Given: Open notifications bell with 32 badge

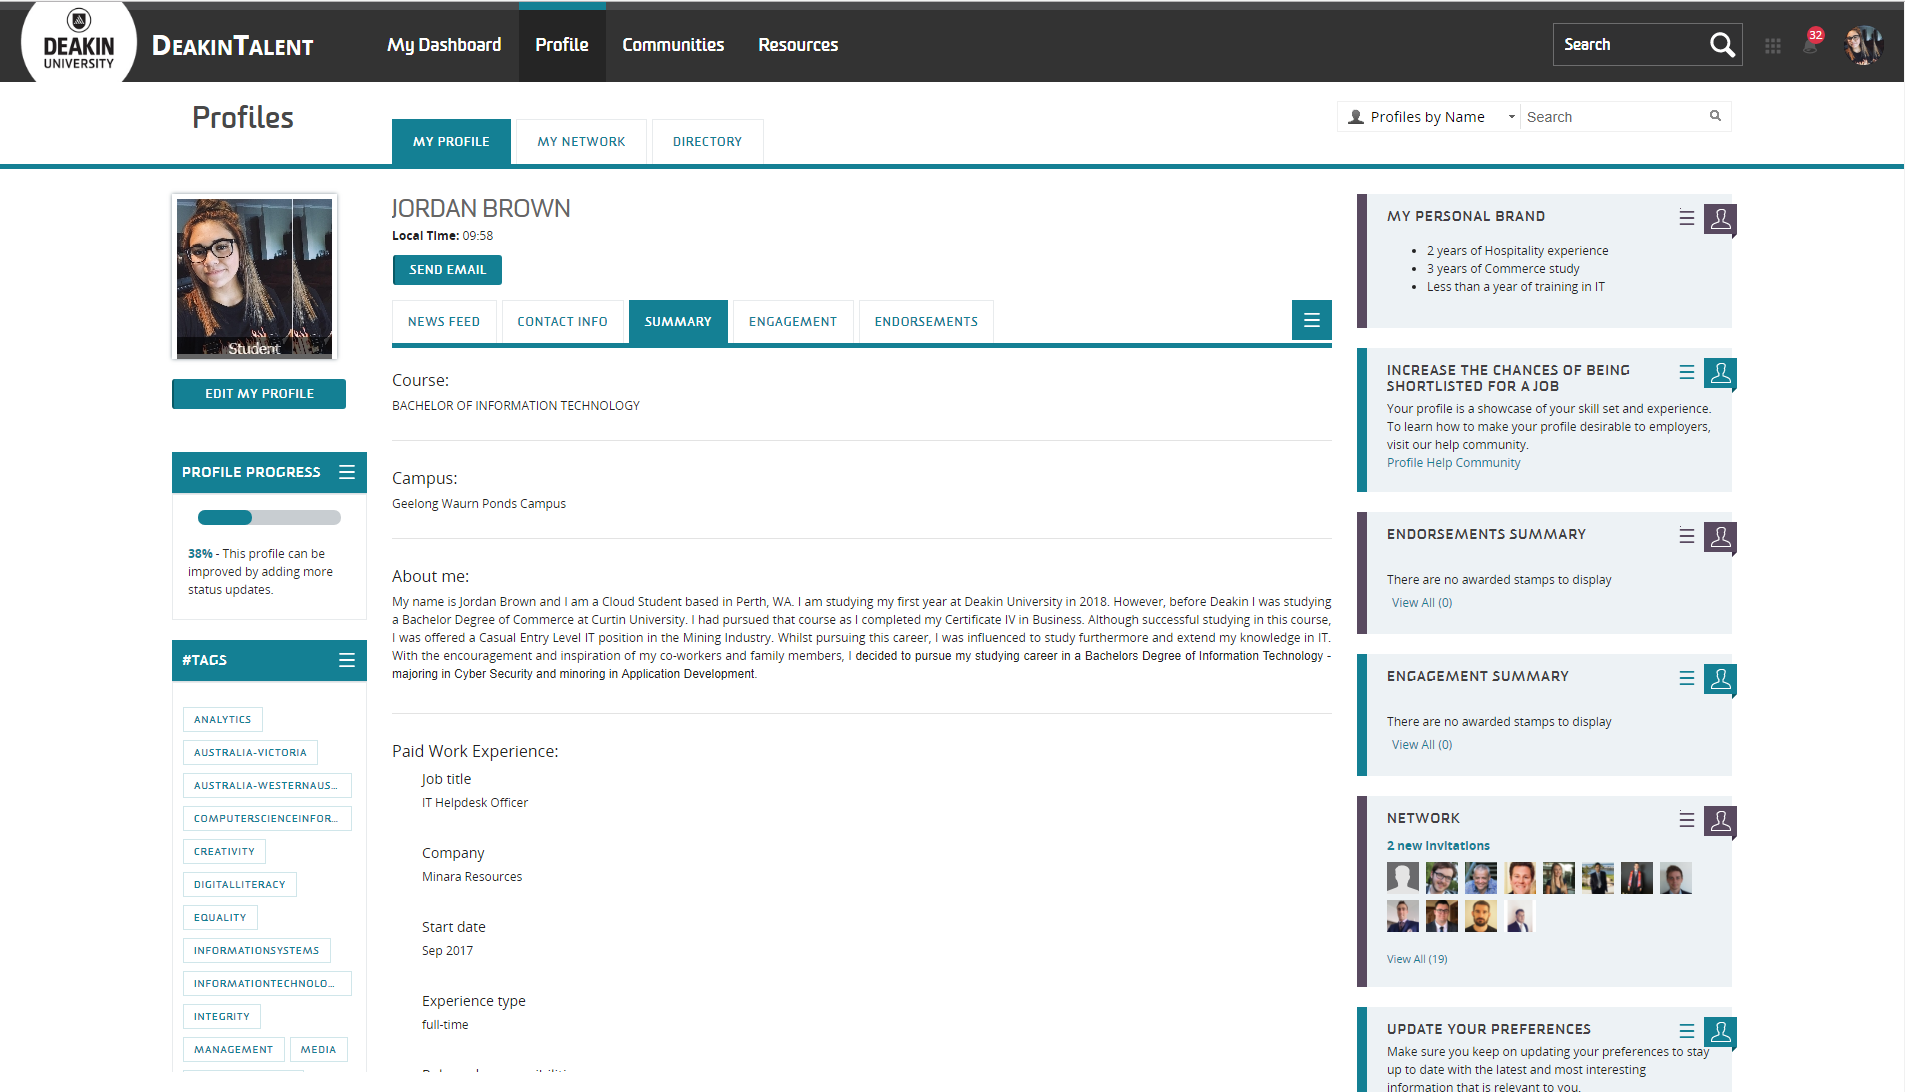Looking at the screenshot, I should [1811, 43].
